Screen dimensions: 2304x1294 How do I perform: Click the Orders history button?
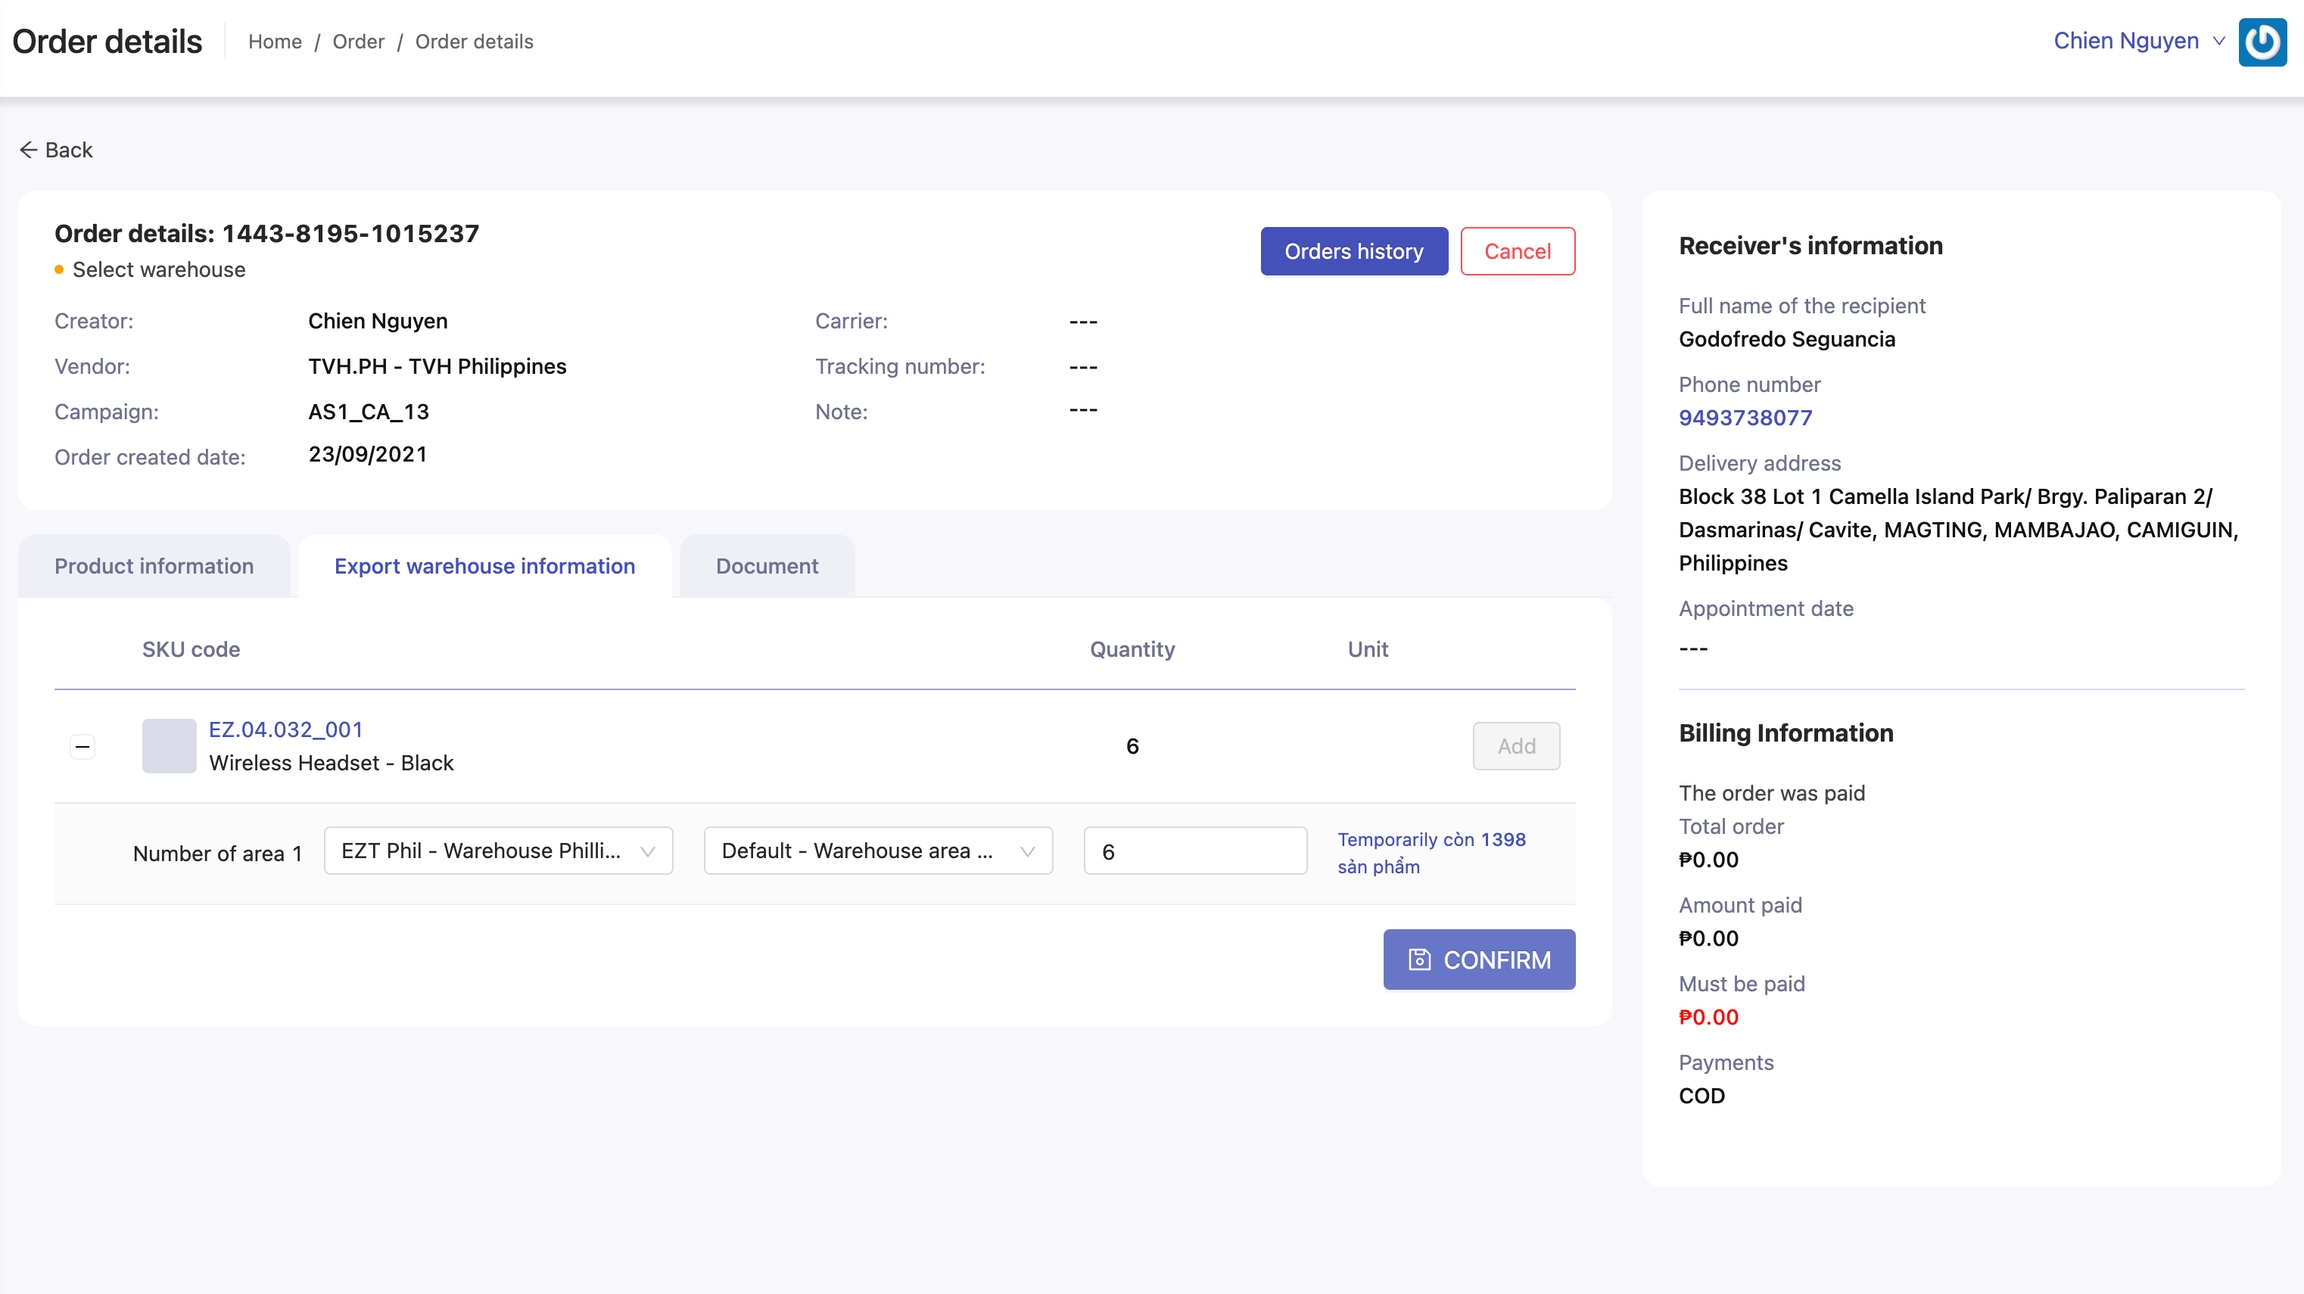point(1354,251)
